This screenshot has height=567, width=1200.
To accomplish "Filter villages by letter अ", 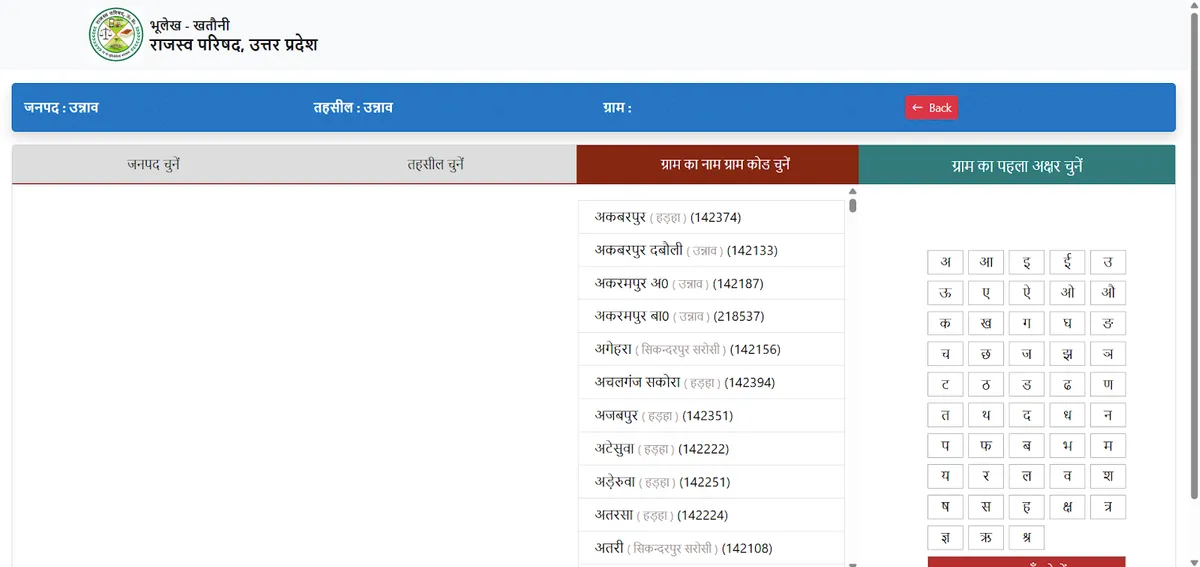I will pos(945,263).
